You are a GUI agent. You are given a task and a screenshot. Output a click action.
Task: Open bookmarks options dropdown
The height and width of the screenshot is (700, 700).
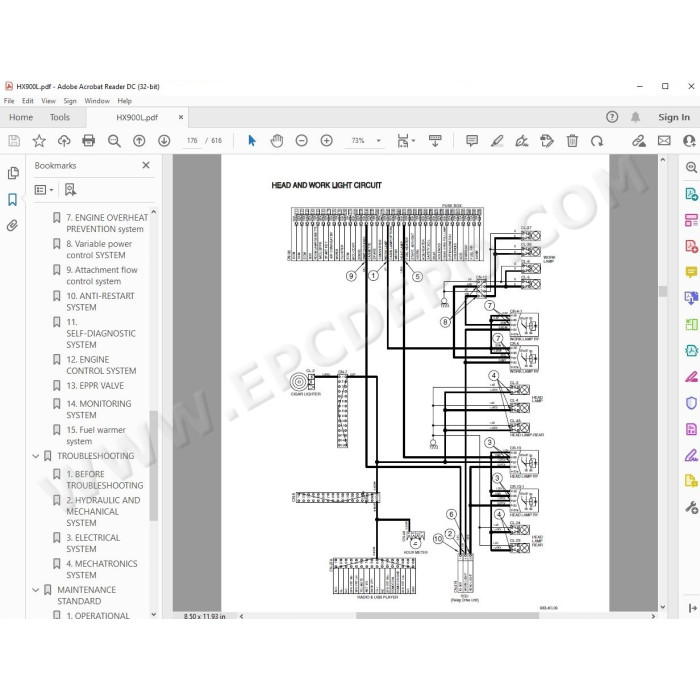(x=44, y=190)
